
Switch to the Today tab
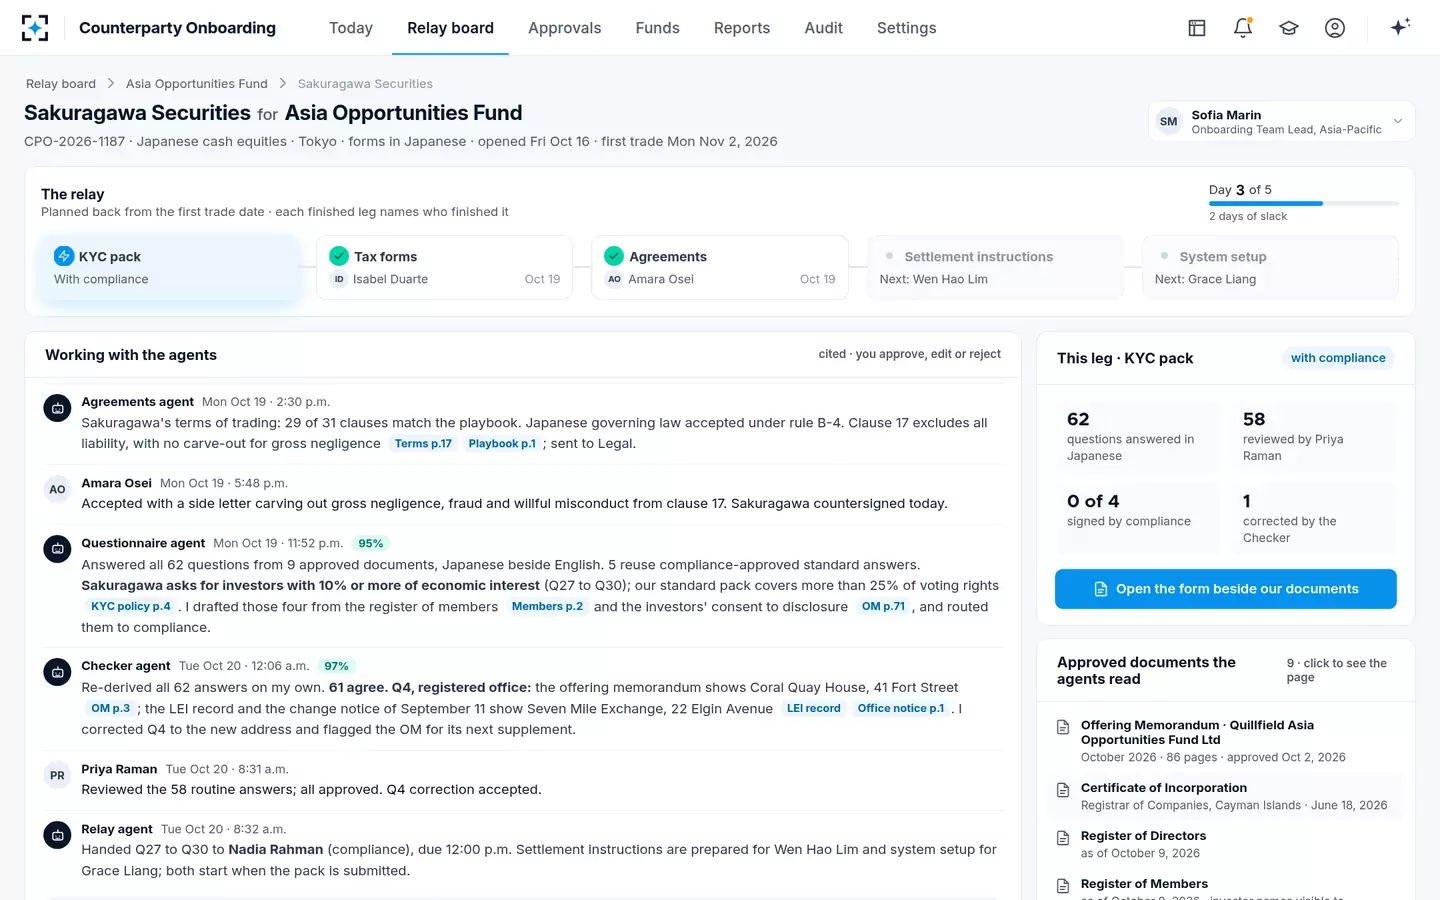pos(351,28)
